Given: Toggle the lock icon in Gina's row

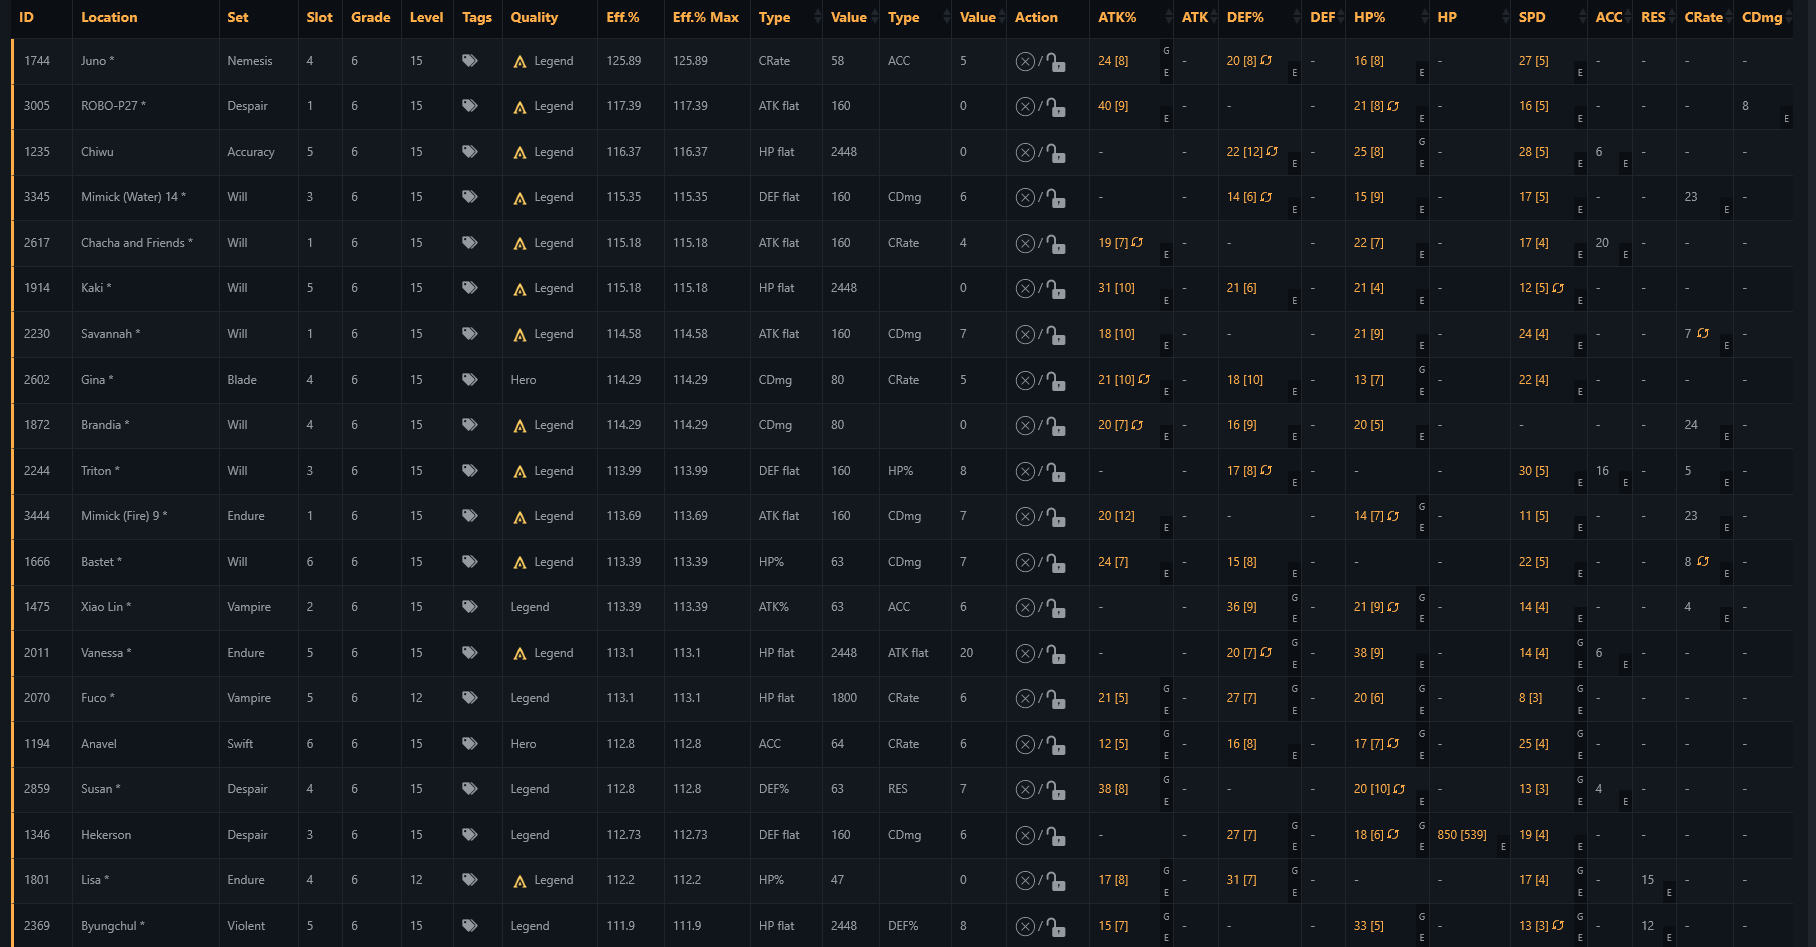Looking at the screenshot, I should (1056, 381).
